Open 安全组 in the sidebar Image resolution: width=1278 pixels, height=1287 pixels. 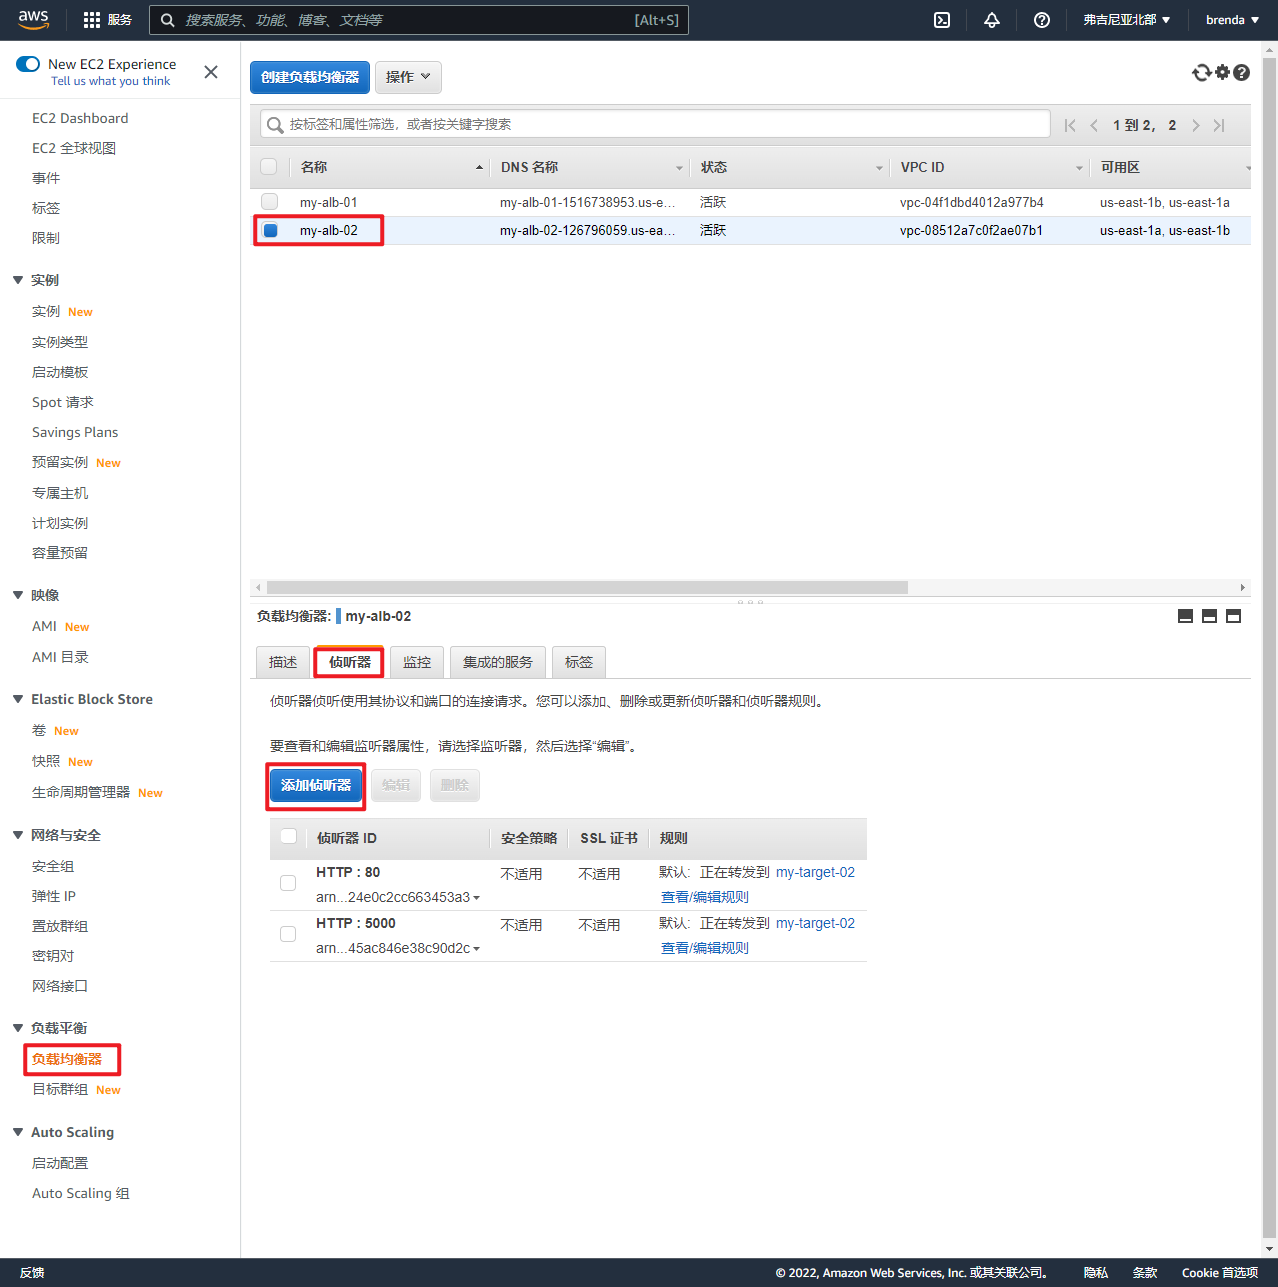pyautogui.click(x=53, y=866)
